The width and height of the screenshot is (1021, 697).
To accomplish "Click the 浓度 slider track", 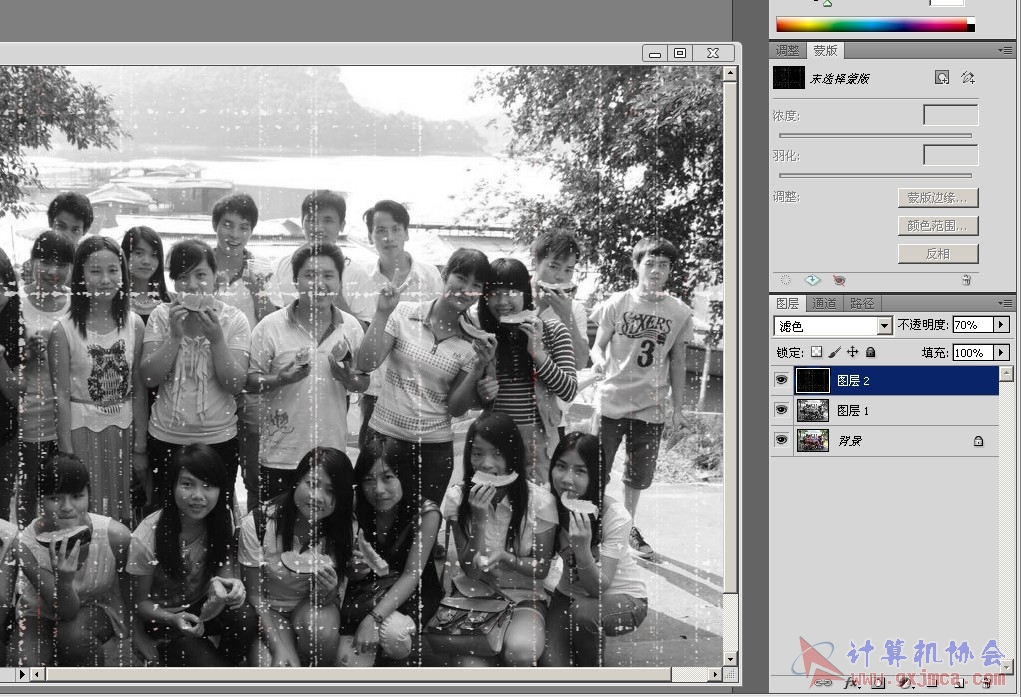I will [875, 135].
